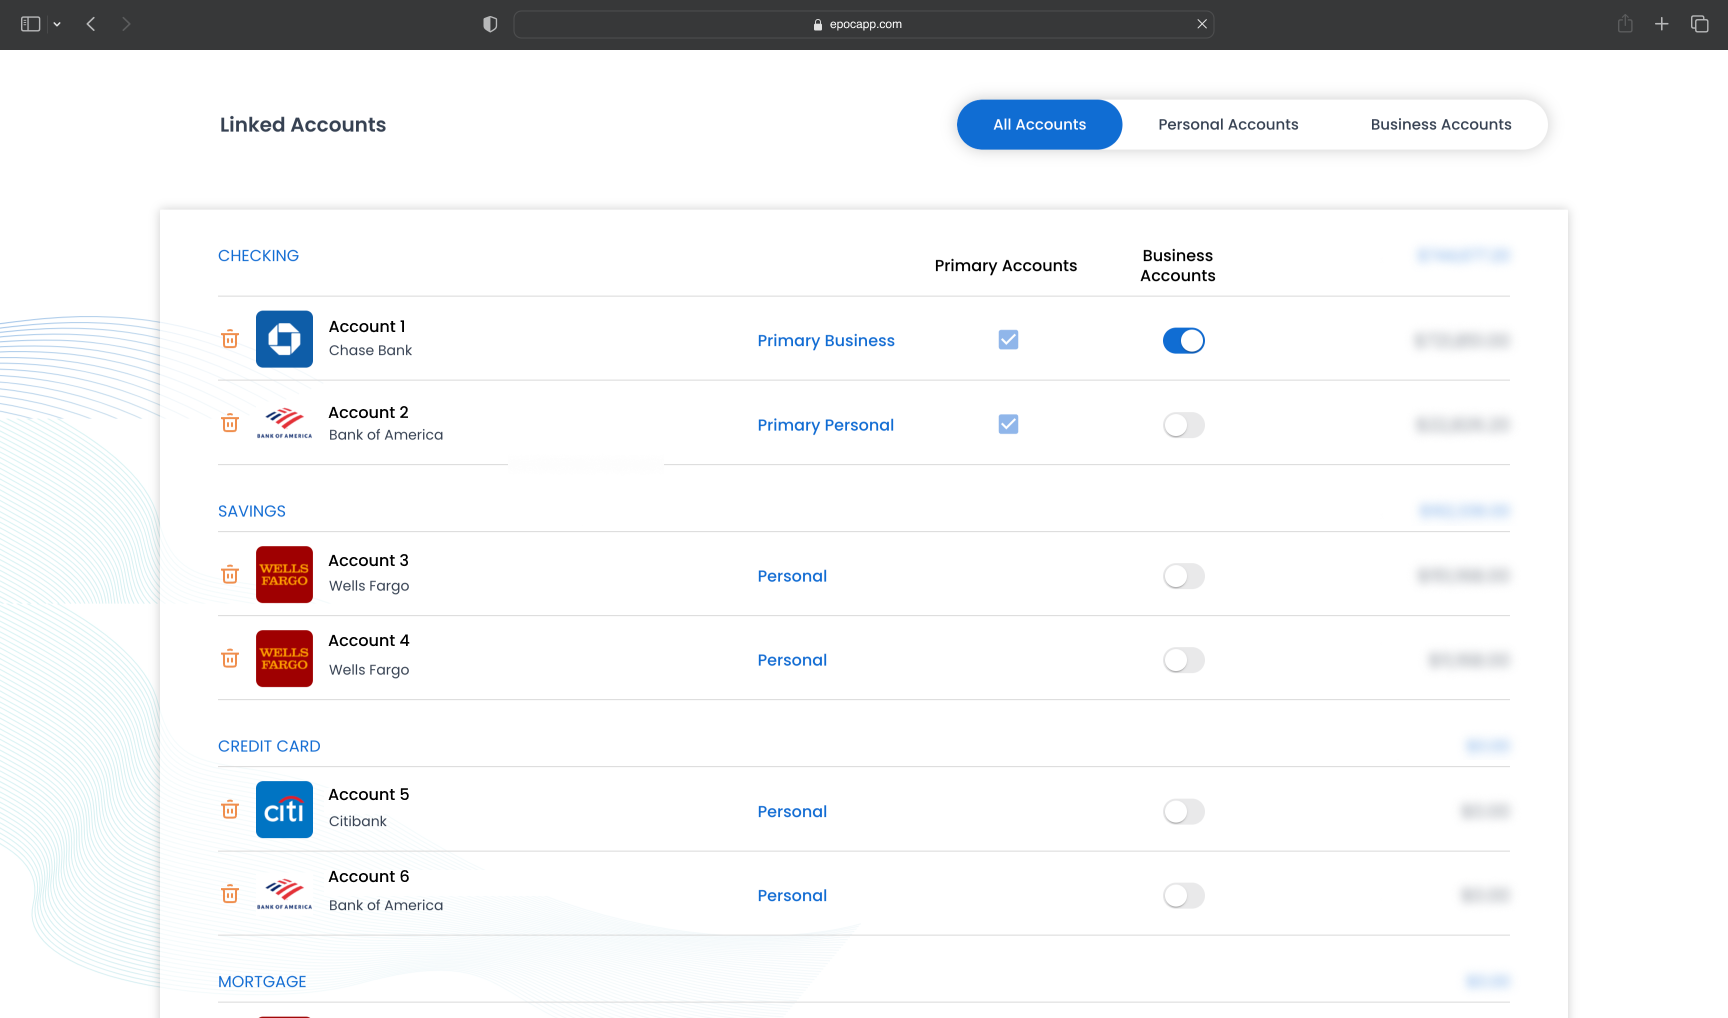Viewport: 1728px width, 1018px height.
Task: Switch on business toggle for Account 4
Action: pos(1184,660)
